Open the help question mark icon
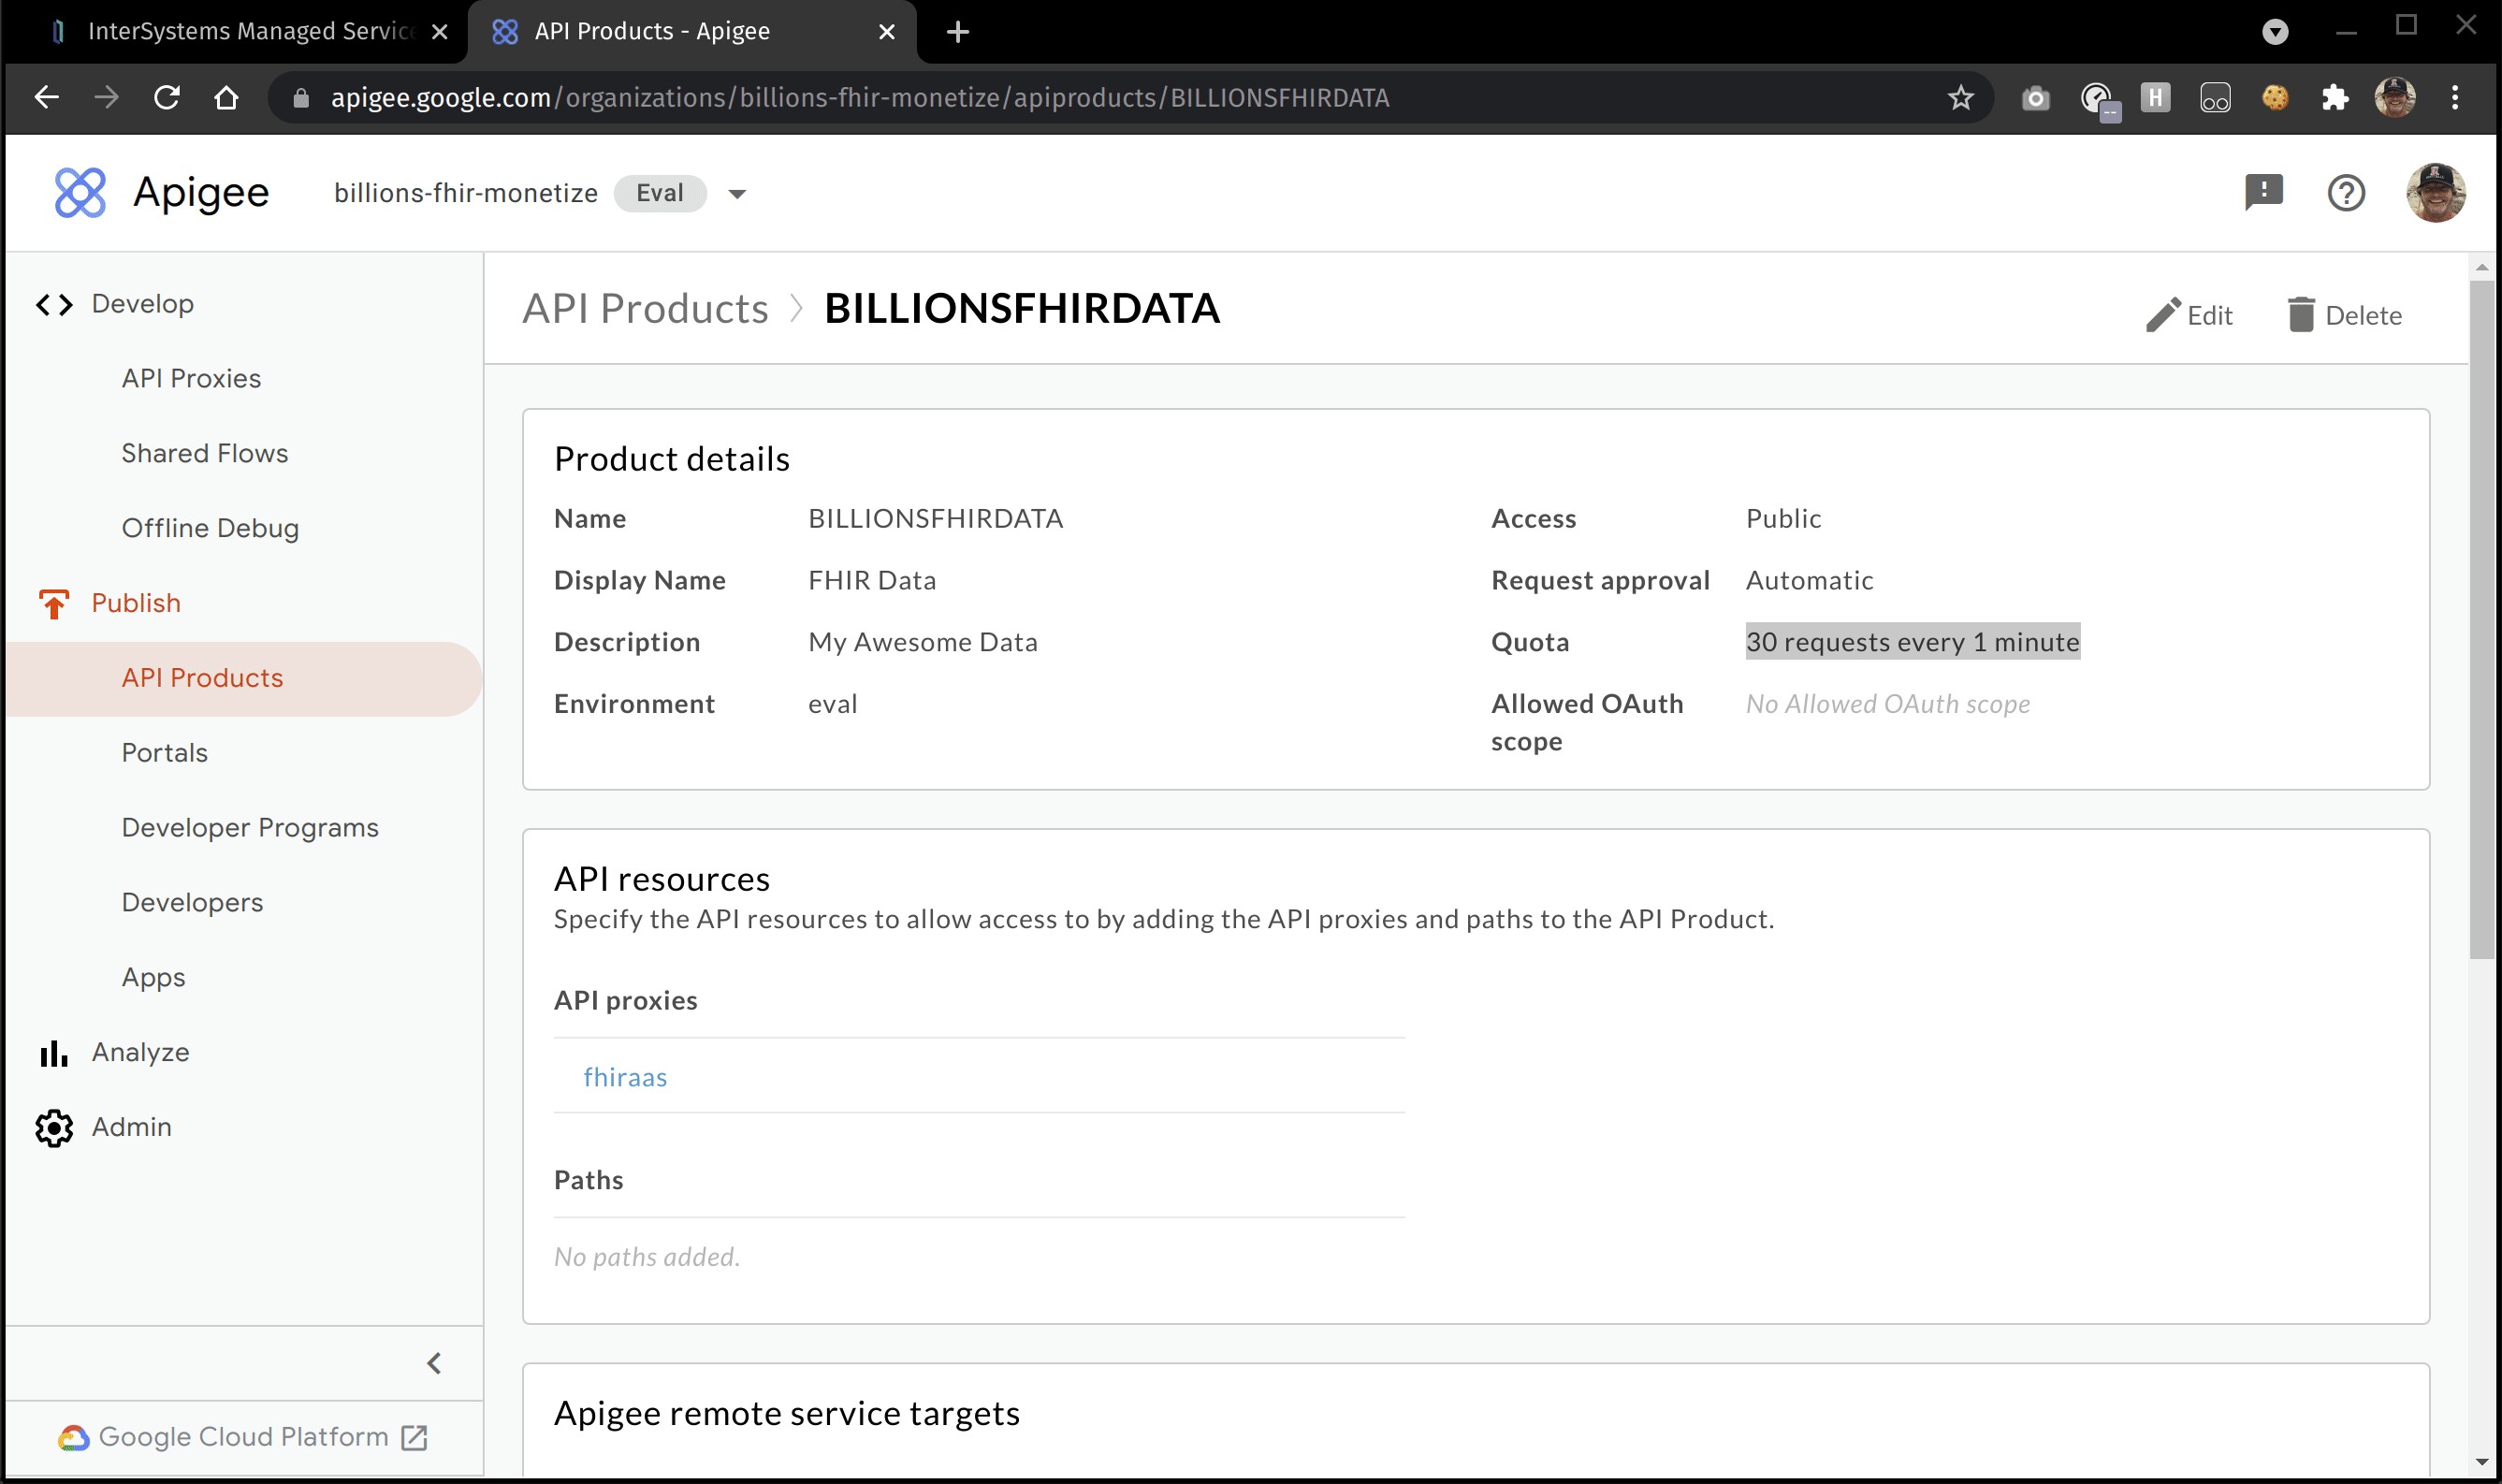The height and width of the screenshot is (1484, 2502). point(2346,192)
